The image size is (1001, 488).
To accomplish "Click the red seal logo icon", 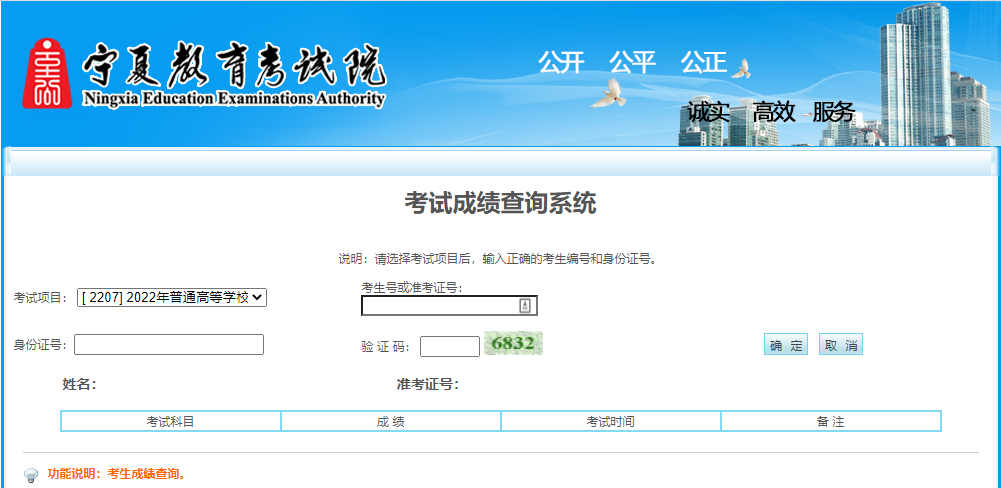I will pyautogui.click(x=48, y=73).
